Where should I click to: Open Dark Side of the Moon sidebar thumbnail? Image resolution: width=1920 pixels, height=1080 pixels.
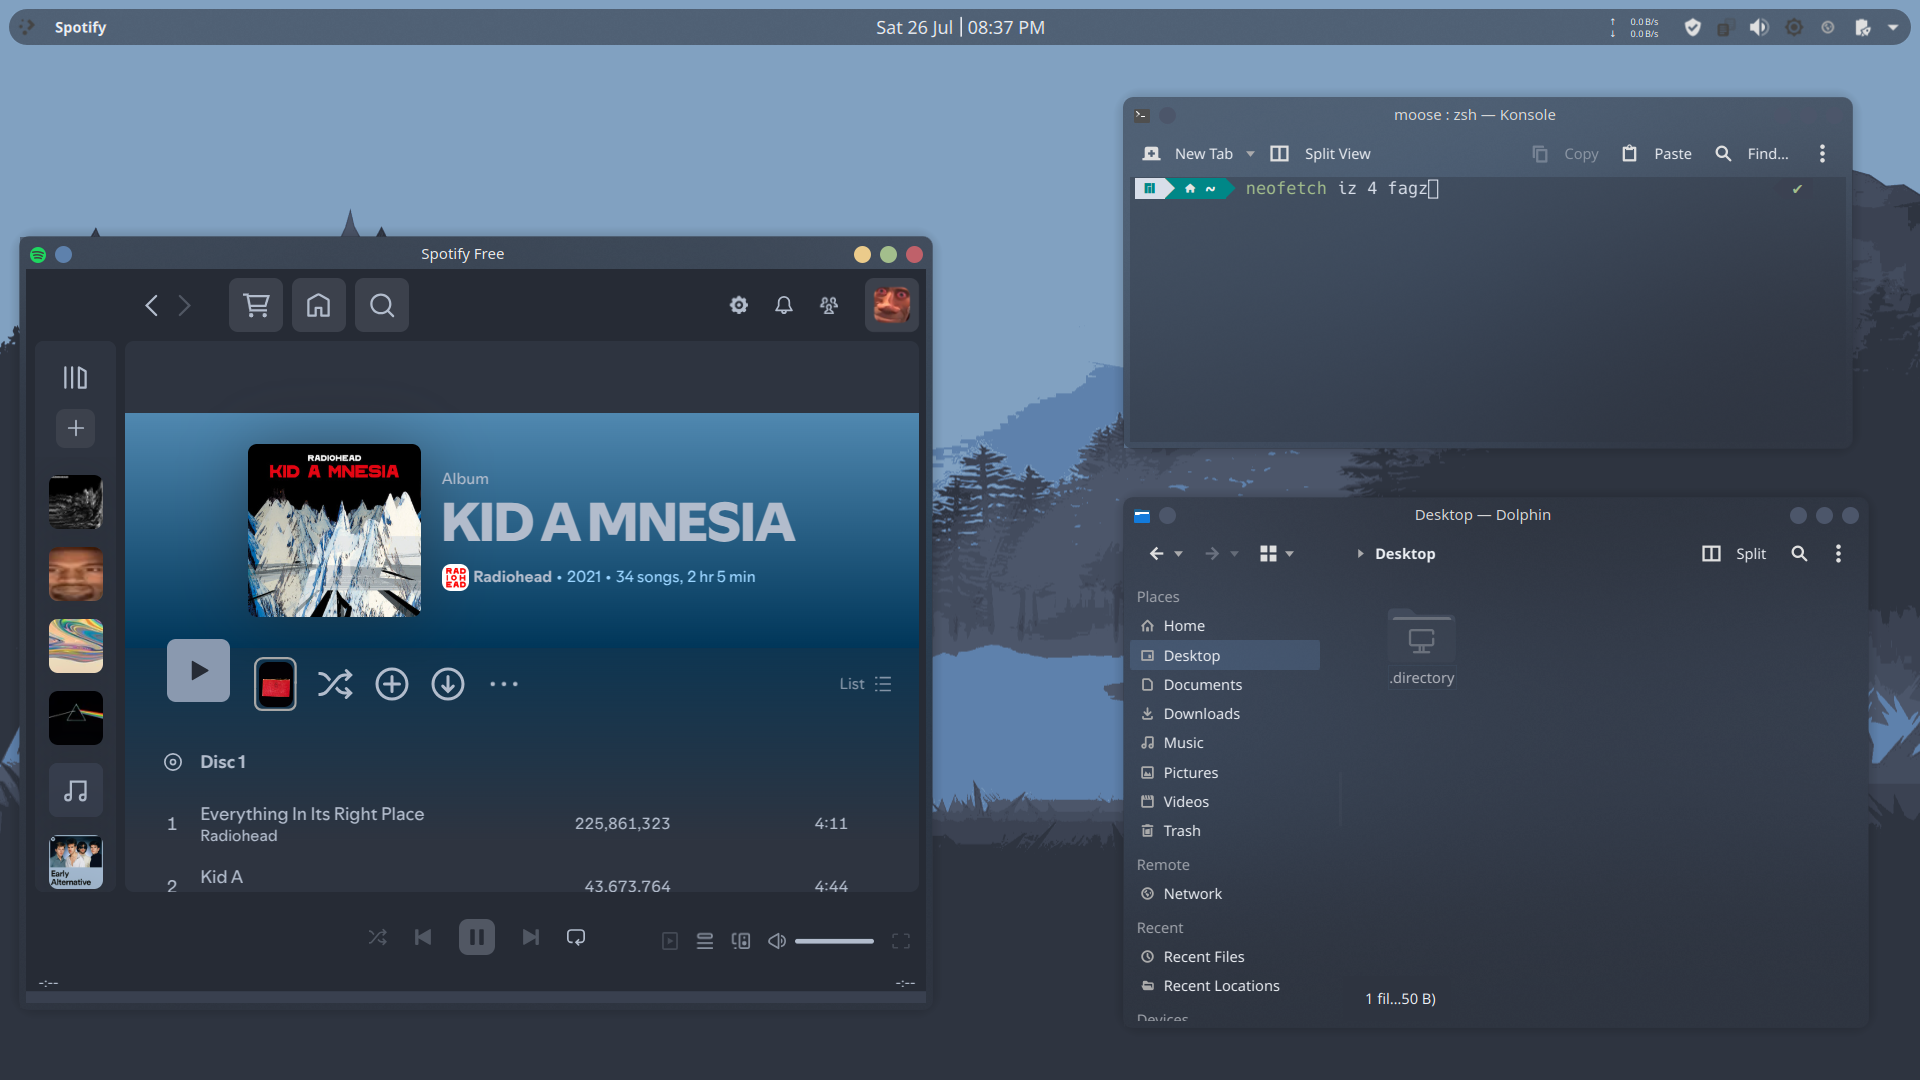76,718
